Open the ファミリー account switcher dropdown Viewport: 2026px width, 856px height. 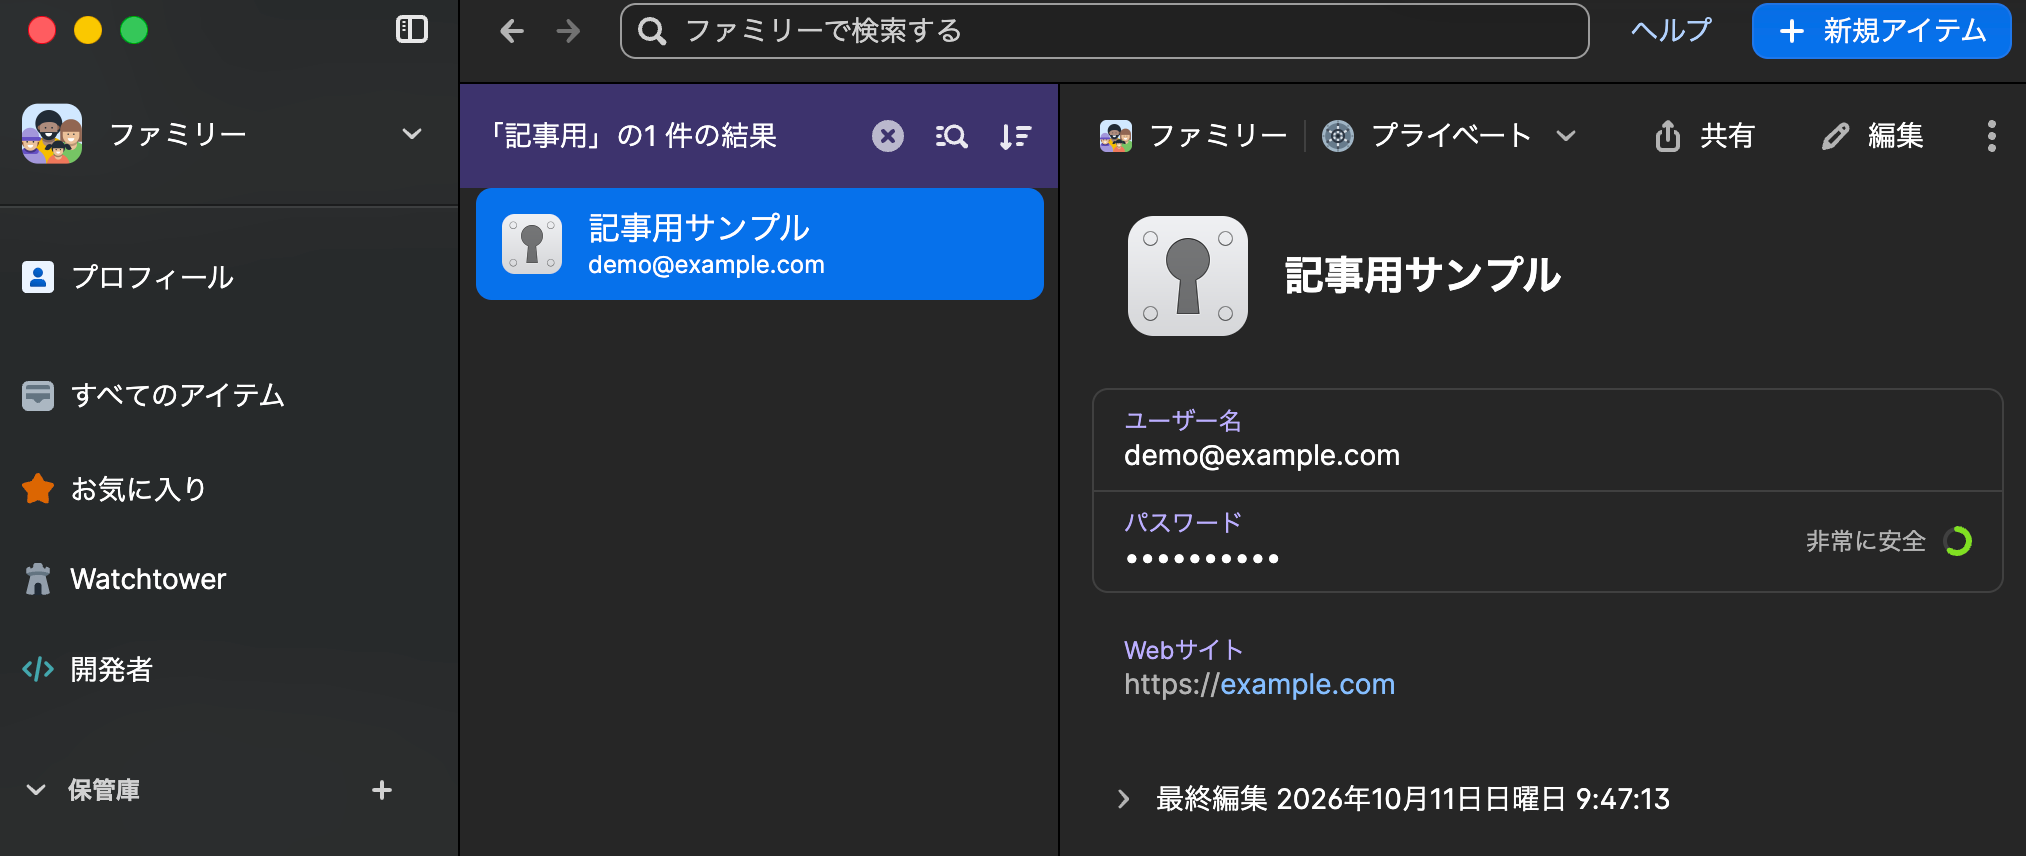222,134
